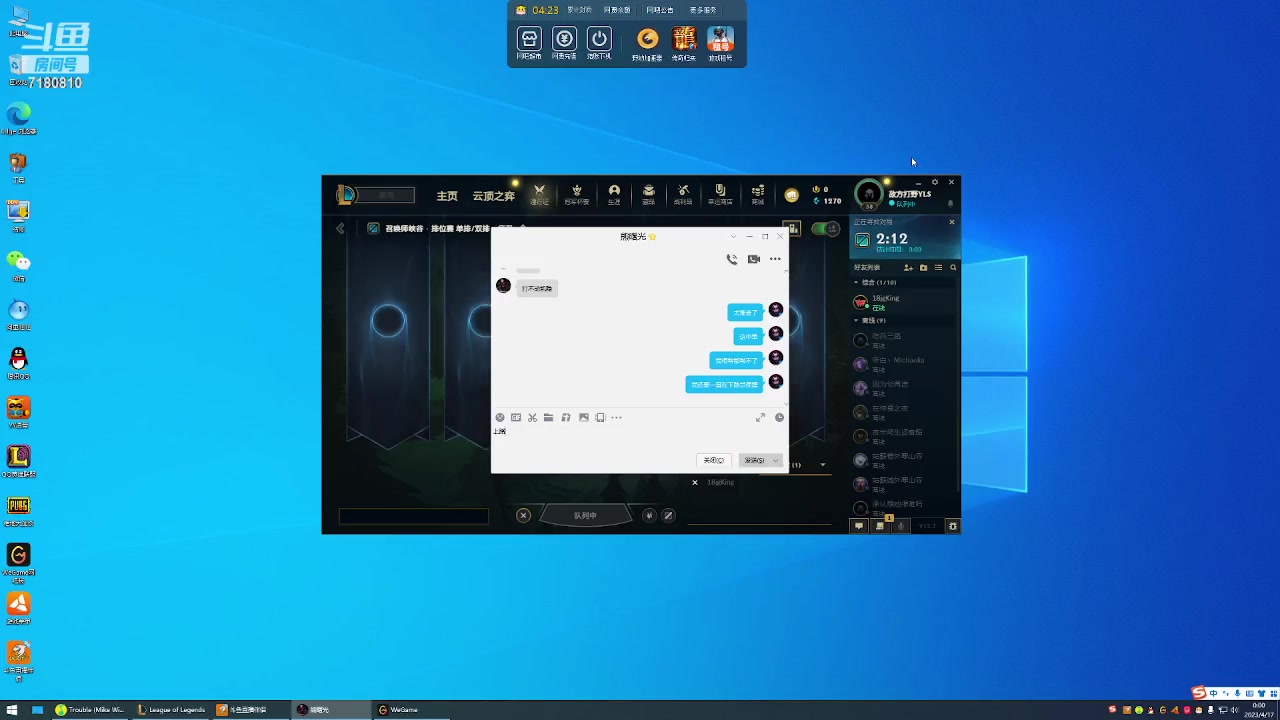Open the send-file folder icon in chat

coord(549,417)
